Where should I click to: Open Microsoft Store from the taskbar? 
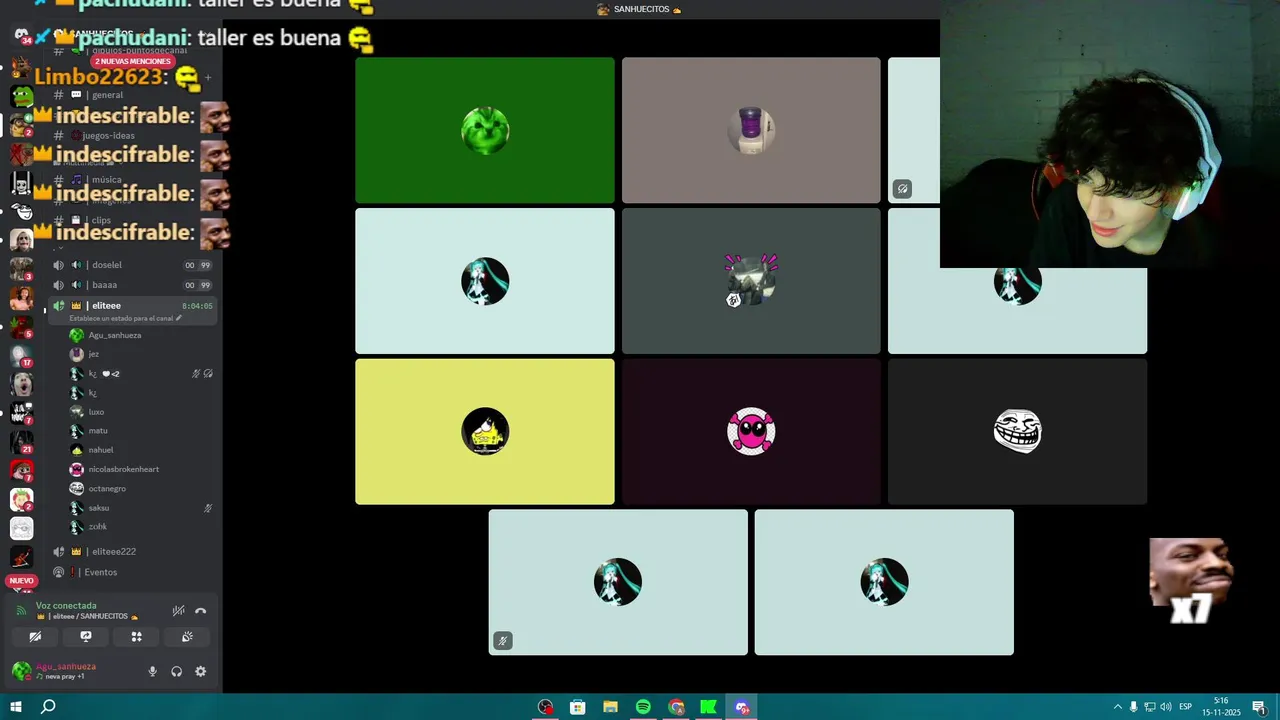point(577,707)
